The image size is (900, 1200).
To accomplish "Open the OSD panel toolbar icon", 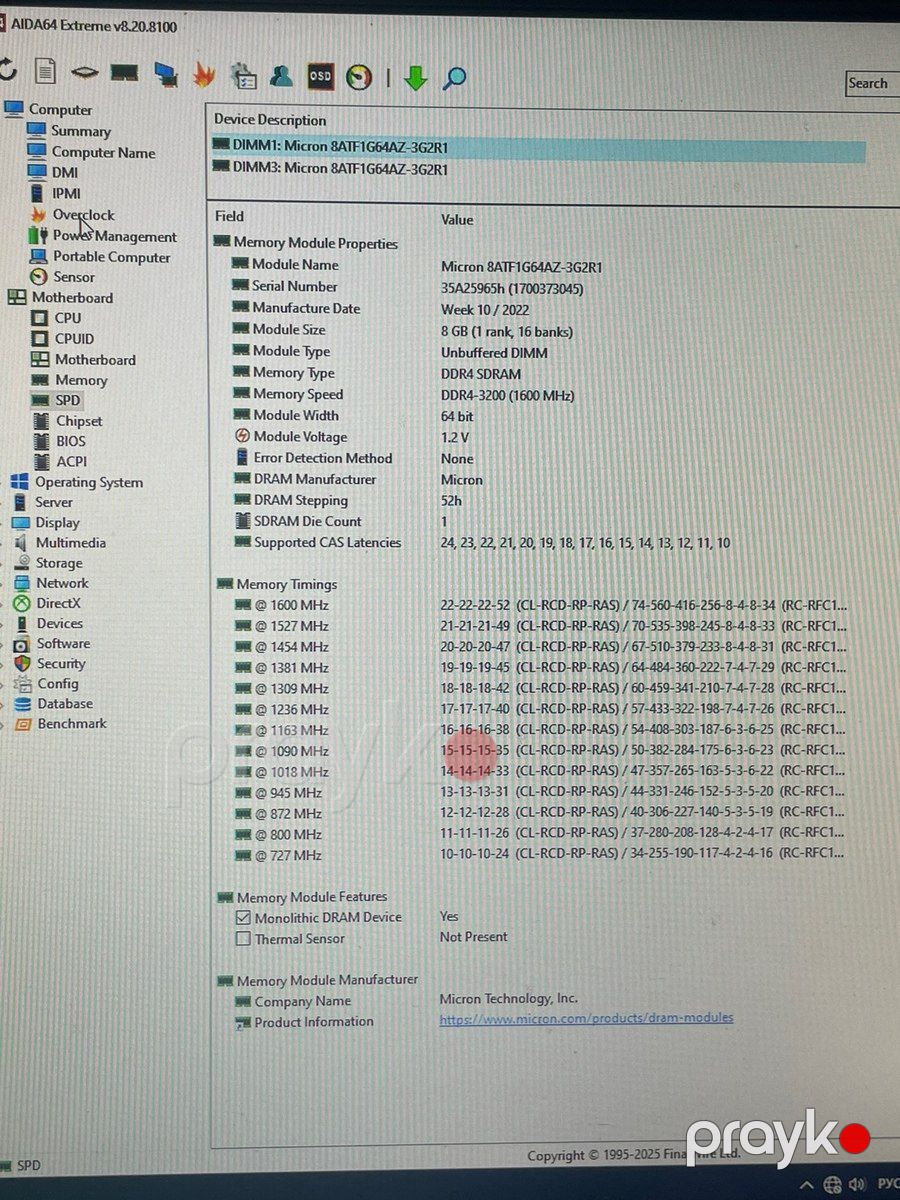I will (x=320, y=75).
